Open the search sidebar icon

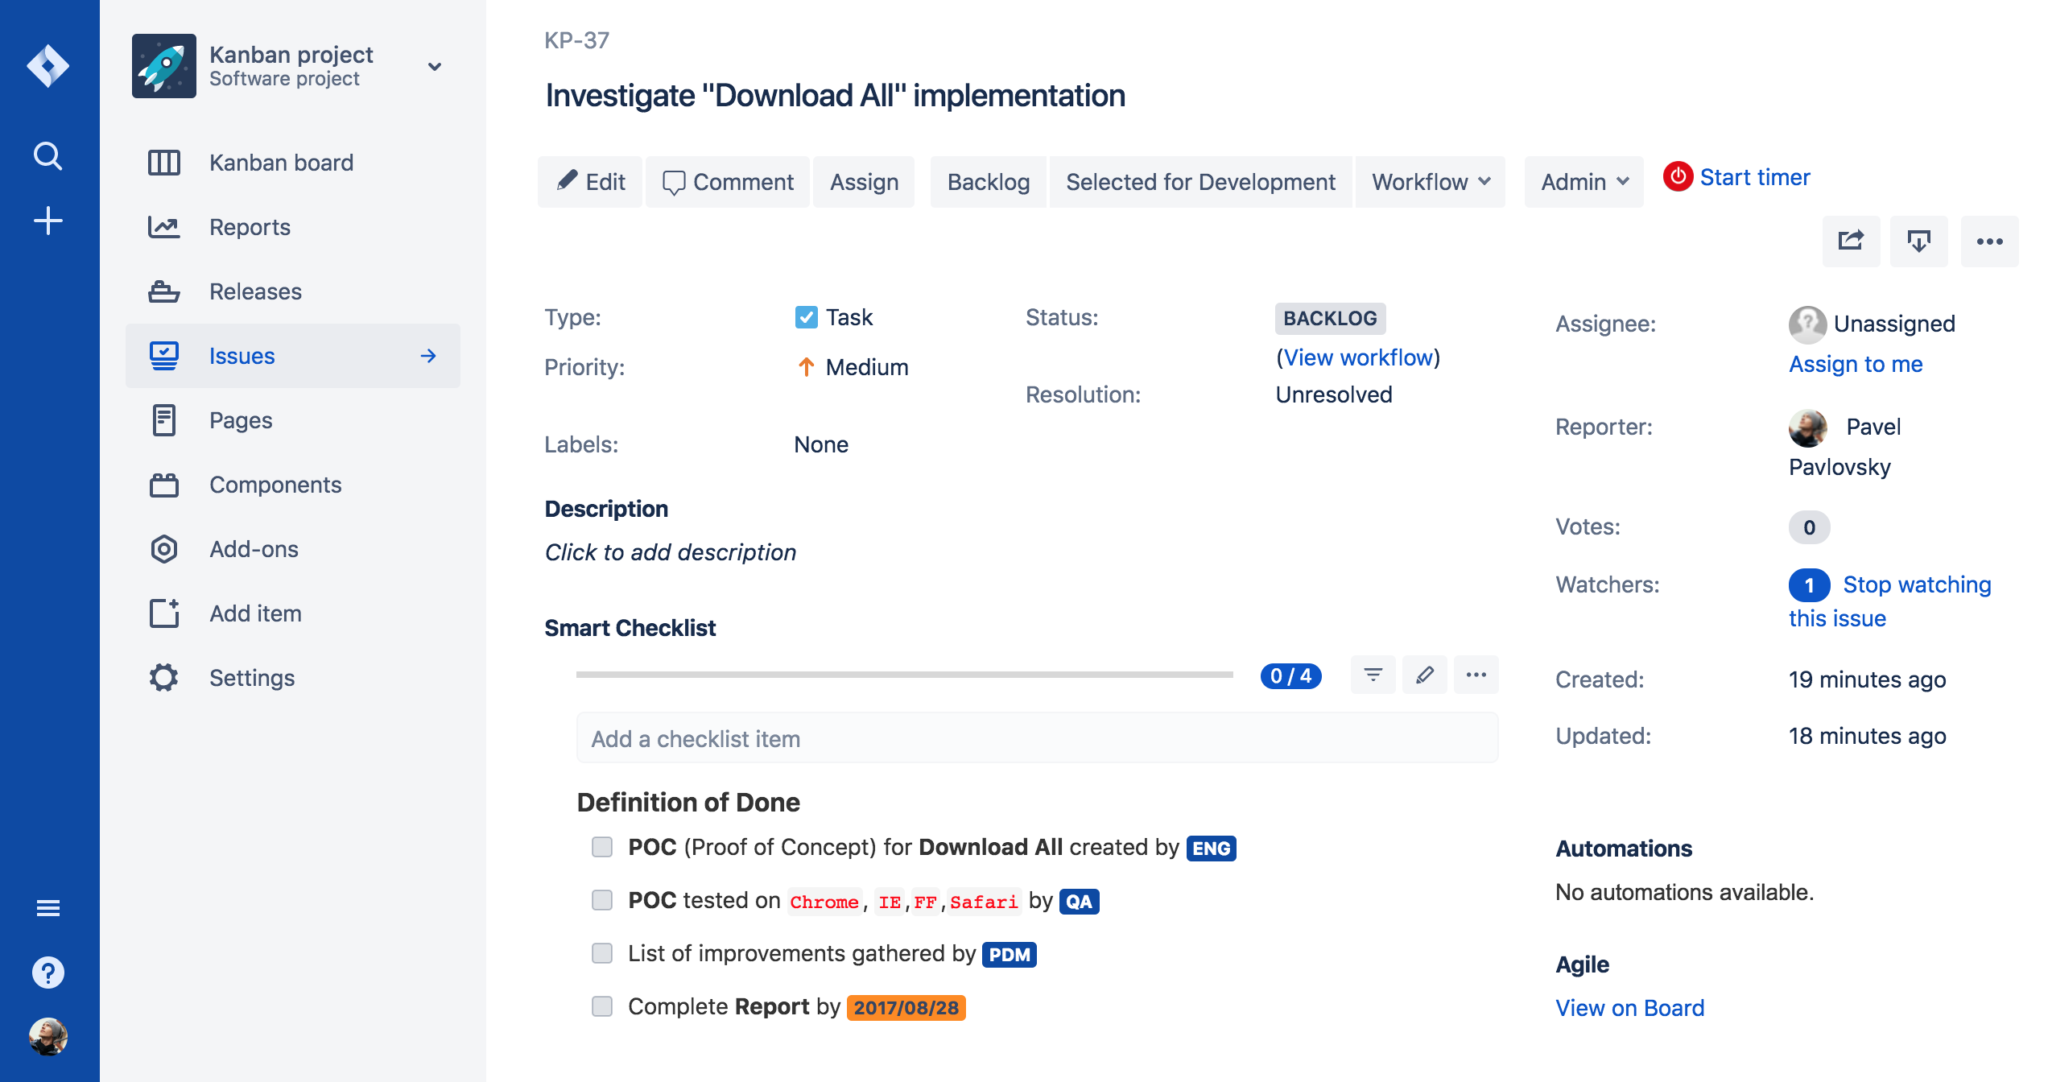coord(48,156)
